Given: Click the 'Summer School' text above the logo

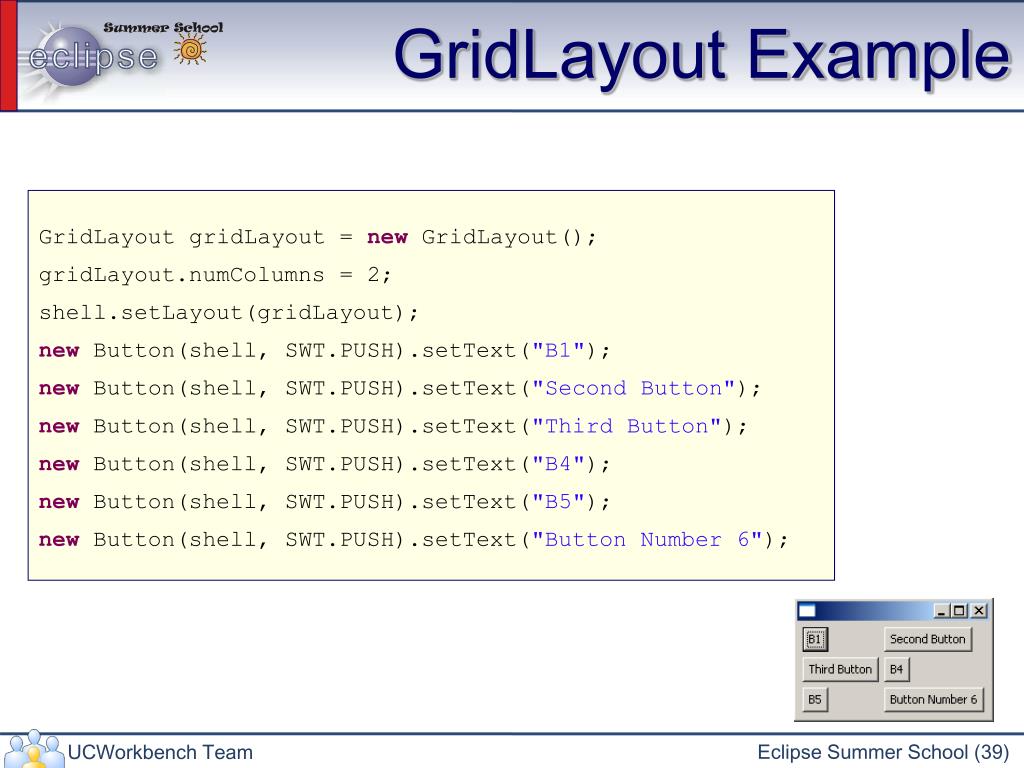Looking at the screenshot, I should click(x=163, y=27).
